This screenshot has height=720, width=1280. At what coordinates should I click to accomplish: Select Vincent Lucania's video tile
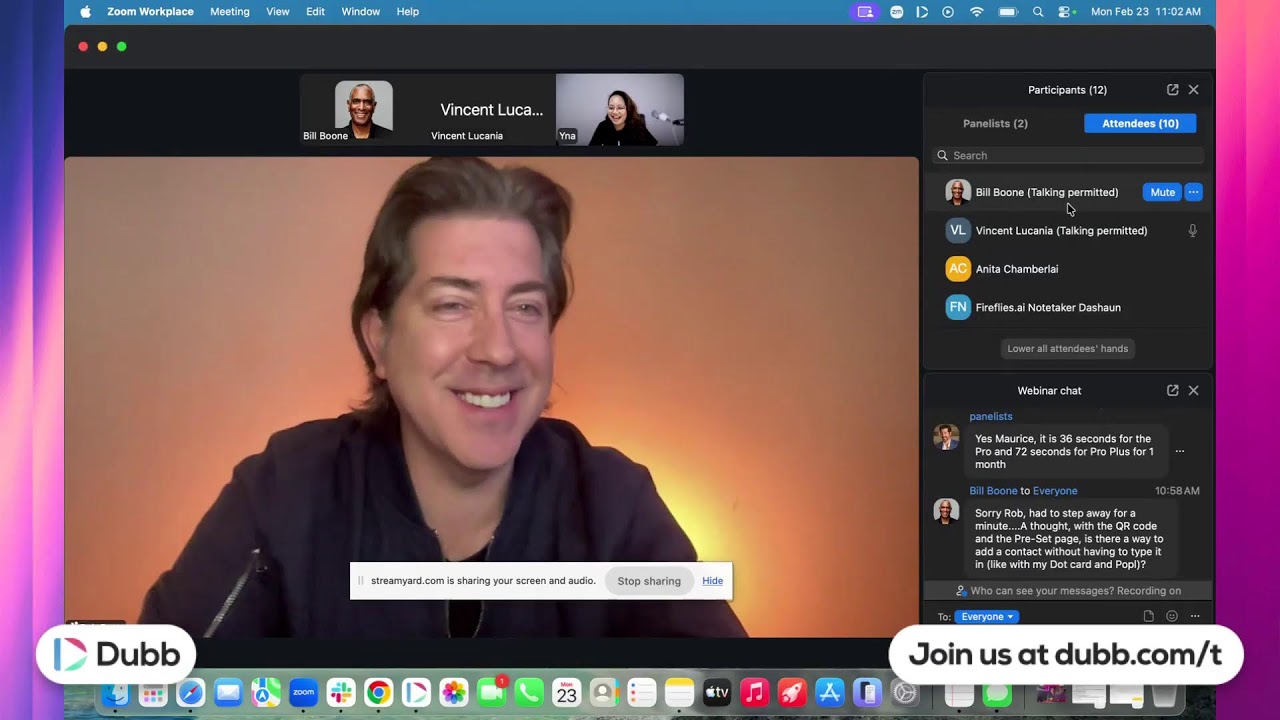[492, 110]
